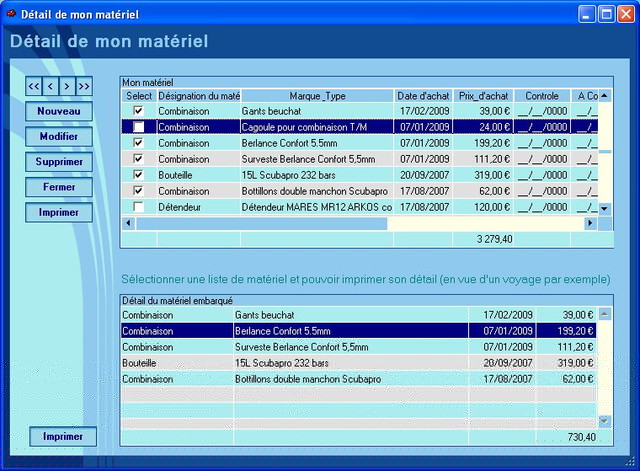Click the Controle column header

pos(542,96)
